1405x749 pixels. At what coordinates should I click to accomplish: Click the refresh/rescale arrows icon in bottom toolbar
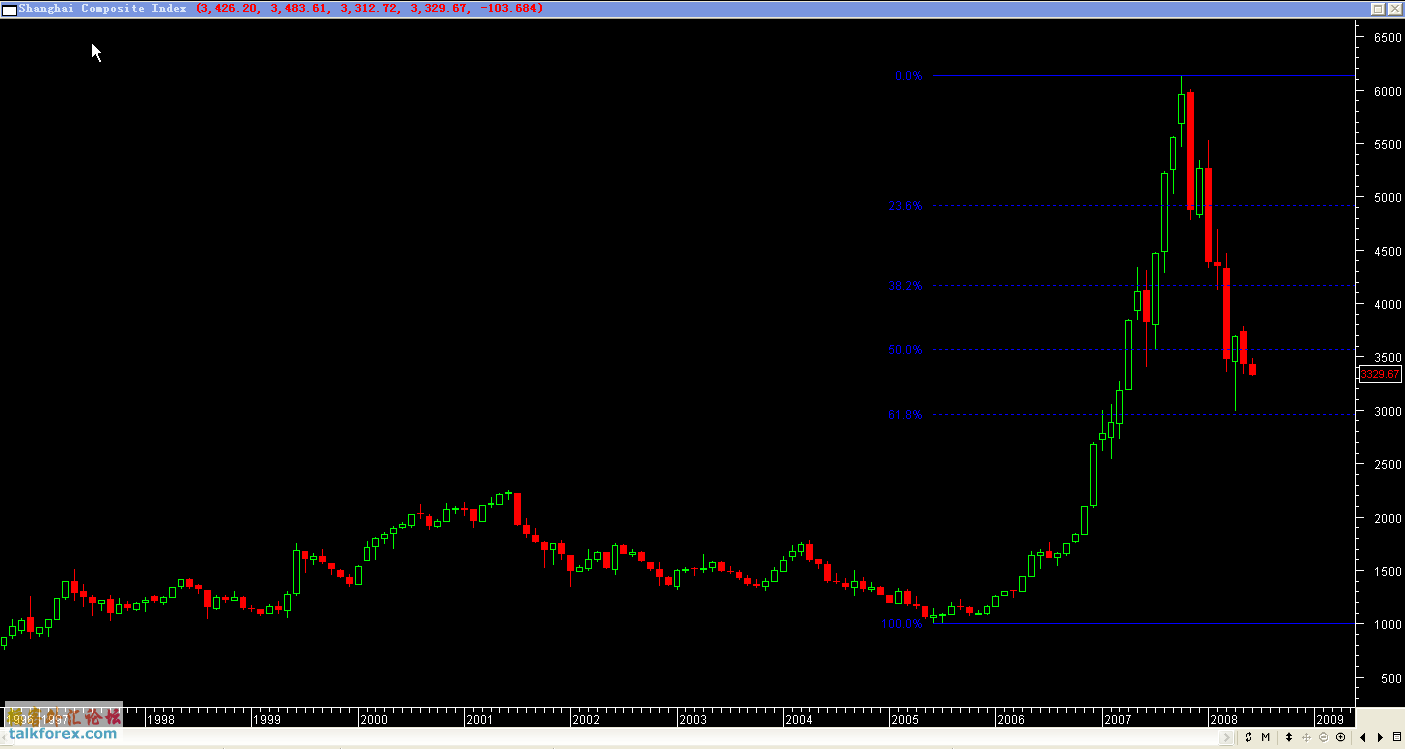(1248, 737)
